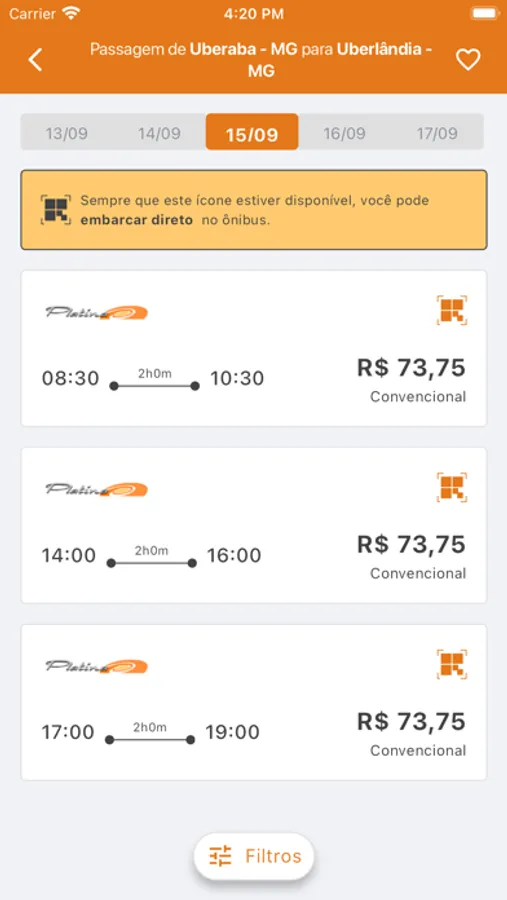
Task: Switch to the 16/09 date tab
Action: [x=345, y=133]
